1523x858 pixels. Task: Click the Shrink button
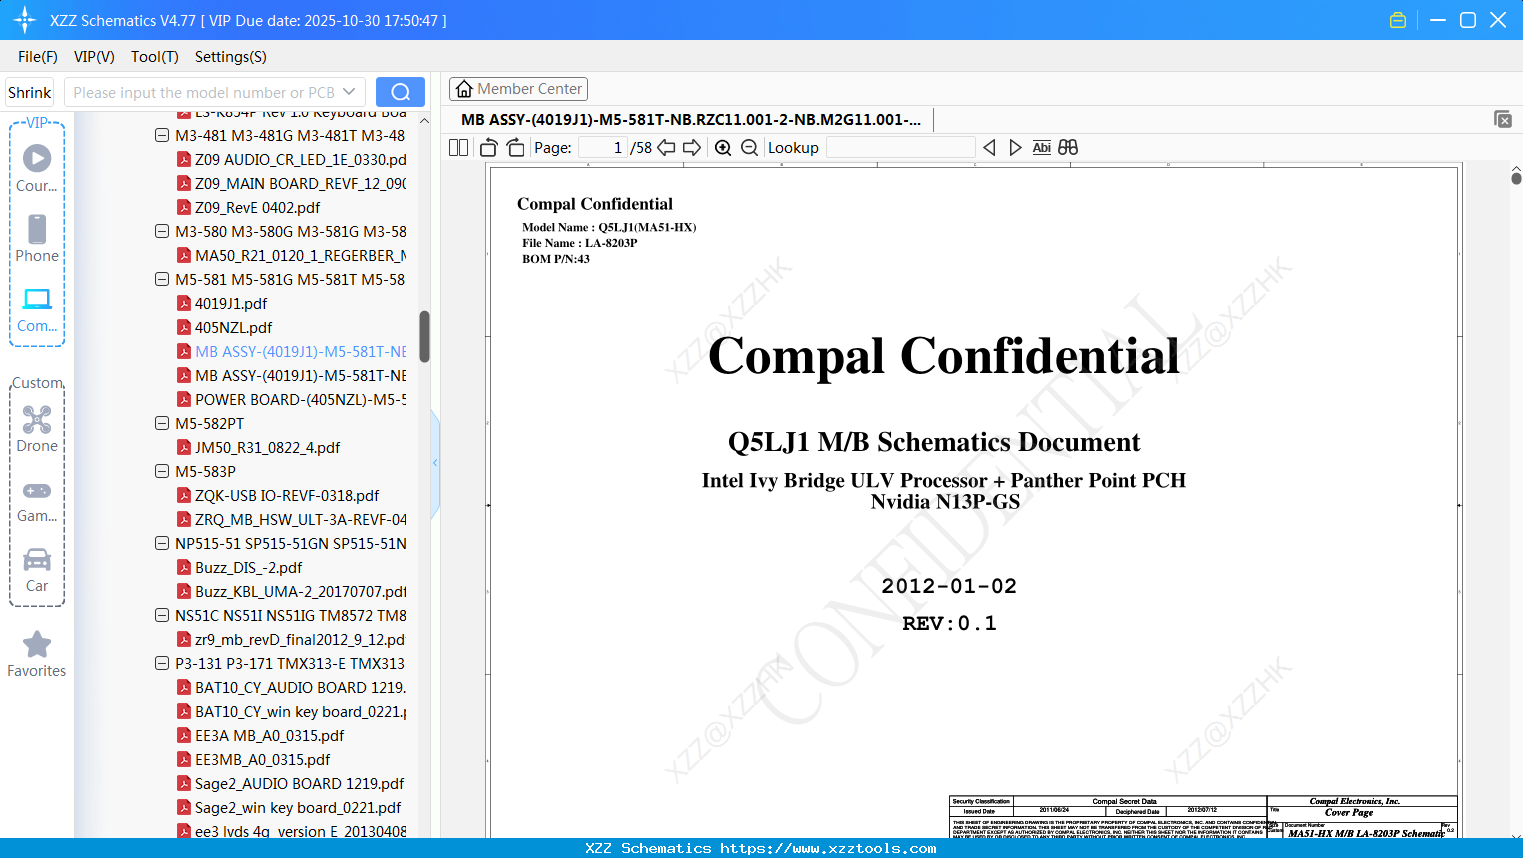[x=30, y=92]
